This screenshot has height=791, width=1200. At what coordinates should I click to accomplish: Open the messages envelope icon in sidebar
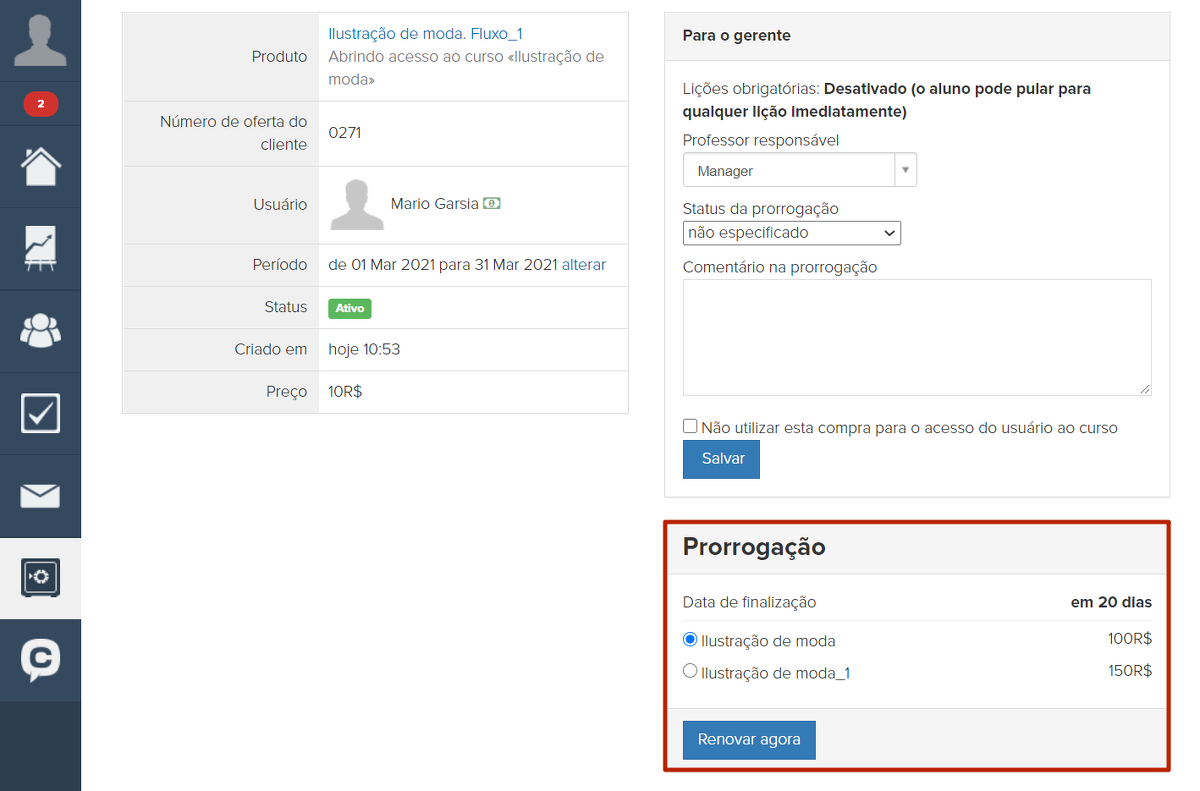pos(40,496)
